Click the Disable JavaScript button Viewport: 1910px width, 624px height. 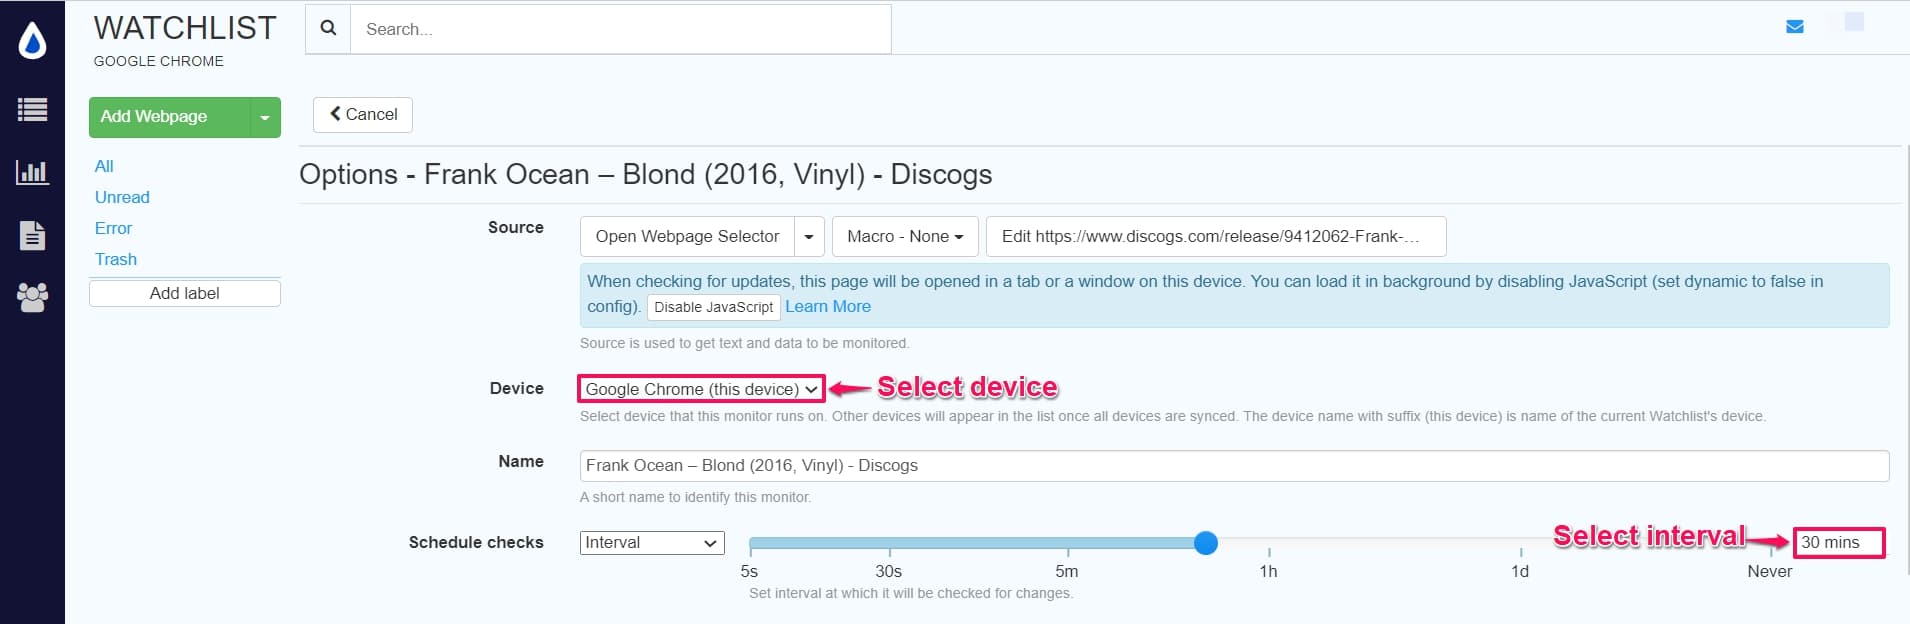(714, 307)
